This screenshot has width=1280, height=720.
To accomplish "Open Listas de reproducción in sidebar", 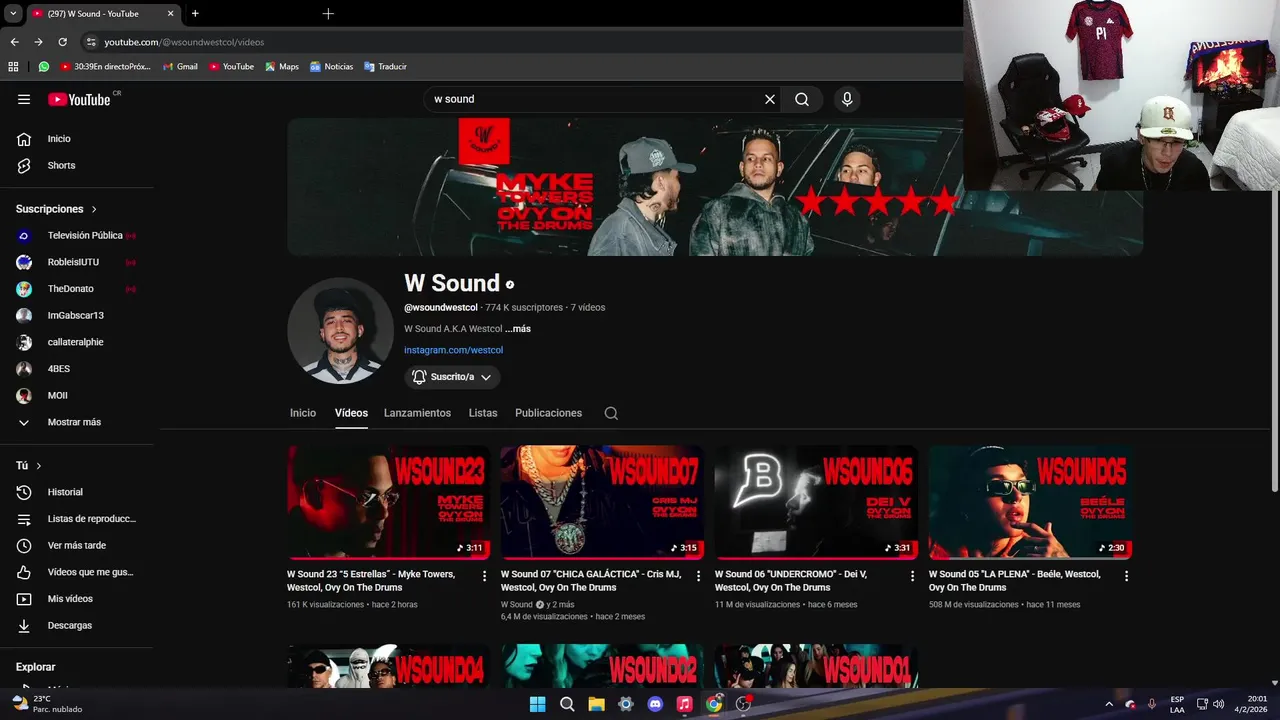I will (78, 519).
